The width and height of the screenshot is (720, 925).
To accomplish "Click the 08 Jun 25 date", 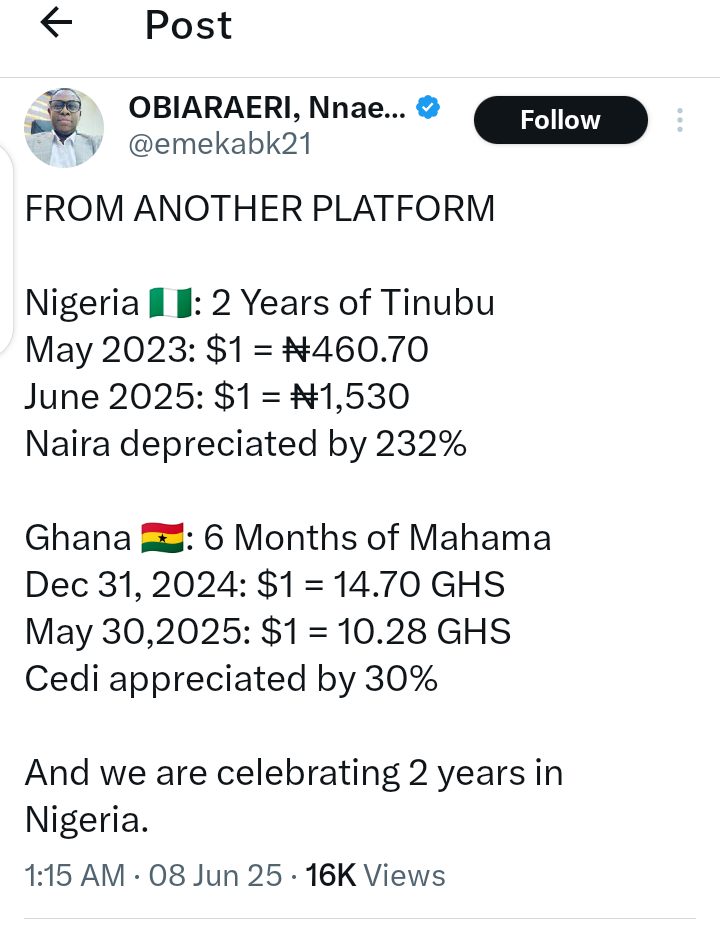I will 215,876.
